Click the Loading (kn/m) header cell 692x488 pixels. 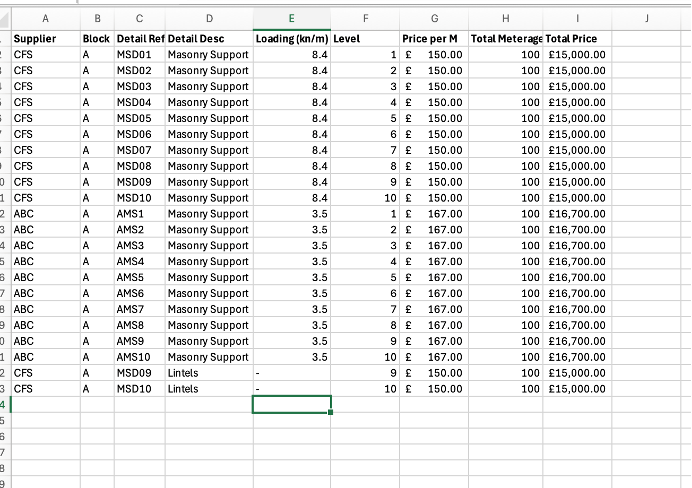[292, 39]
